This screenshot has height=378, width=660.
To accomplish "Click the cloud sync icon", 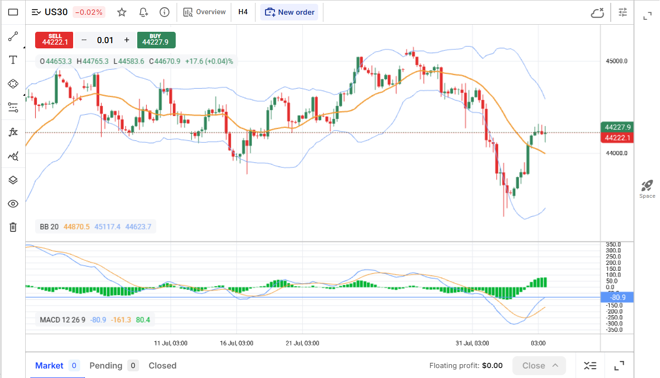I will tap(597, 13).
